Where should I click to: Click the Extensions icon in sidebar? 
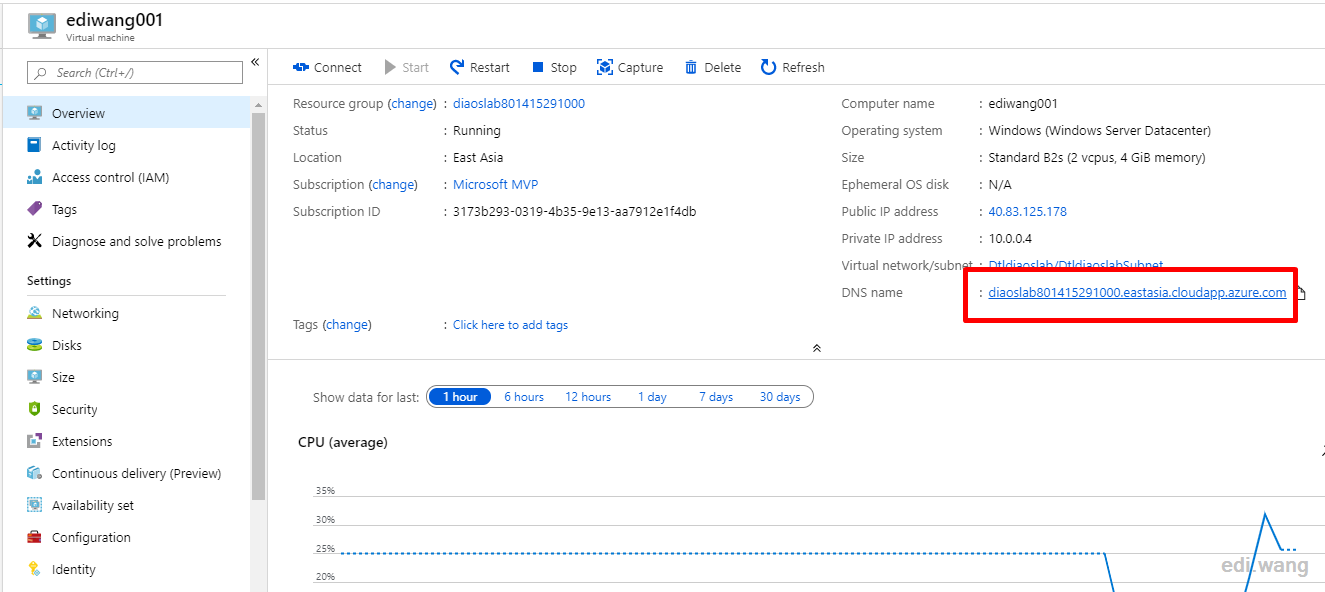[x=35, y=441]
